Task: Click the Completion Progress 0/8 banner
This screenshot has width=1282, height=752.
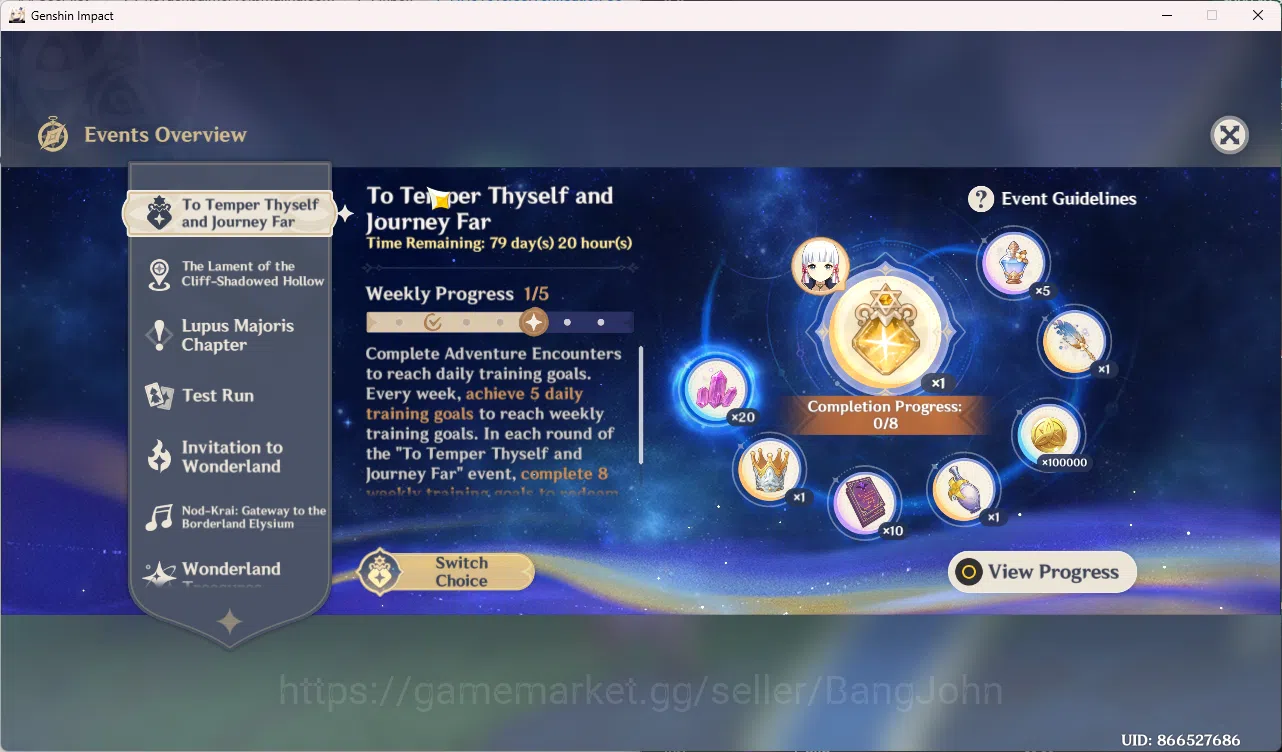Action: click(884, 415)
